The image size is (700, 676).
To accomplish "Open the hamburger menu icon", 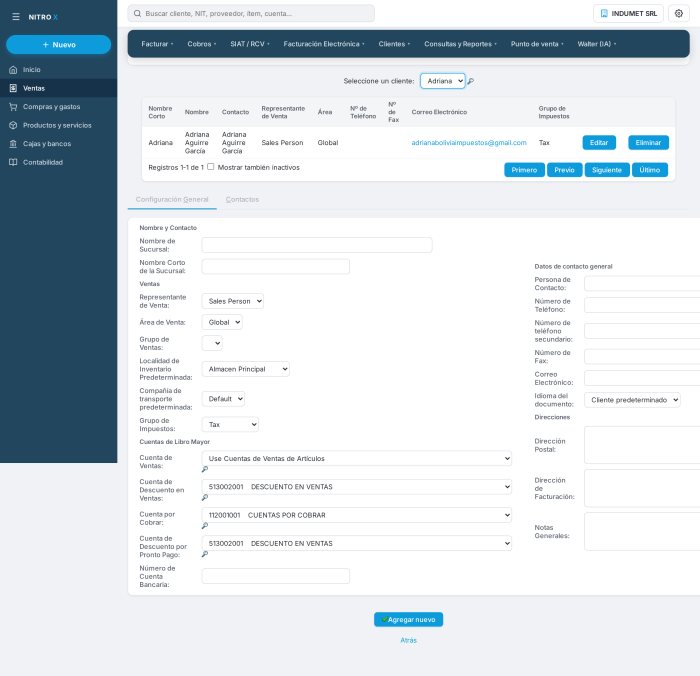I will (x=16, y=17).
